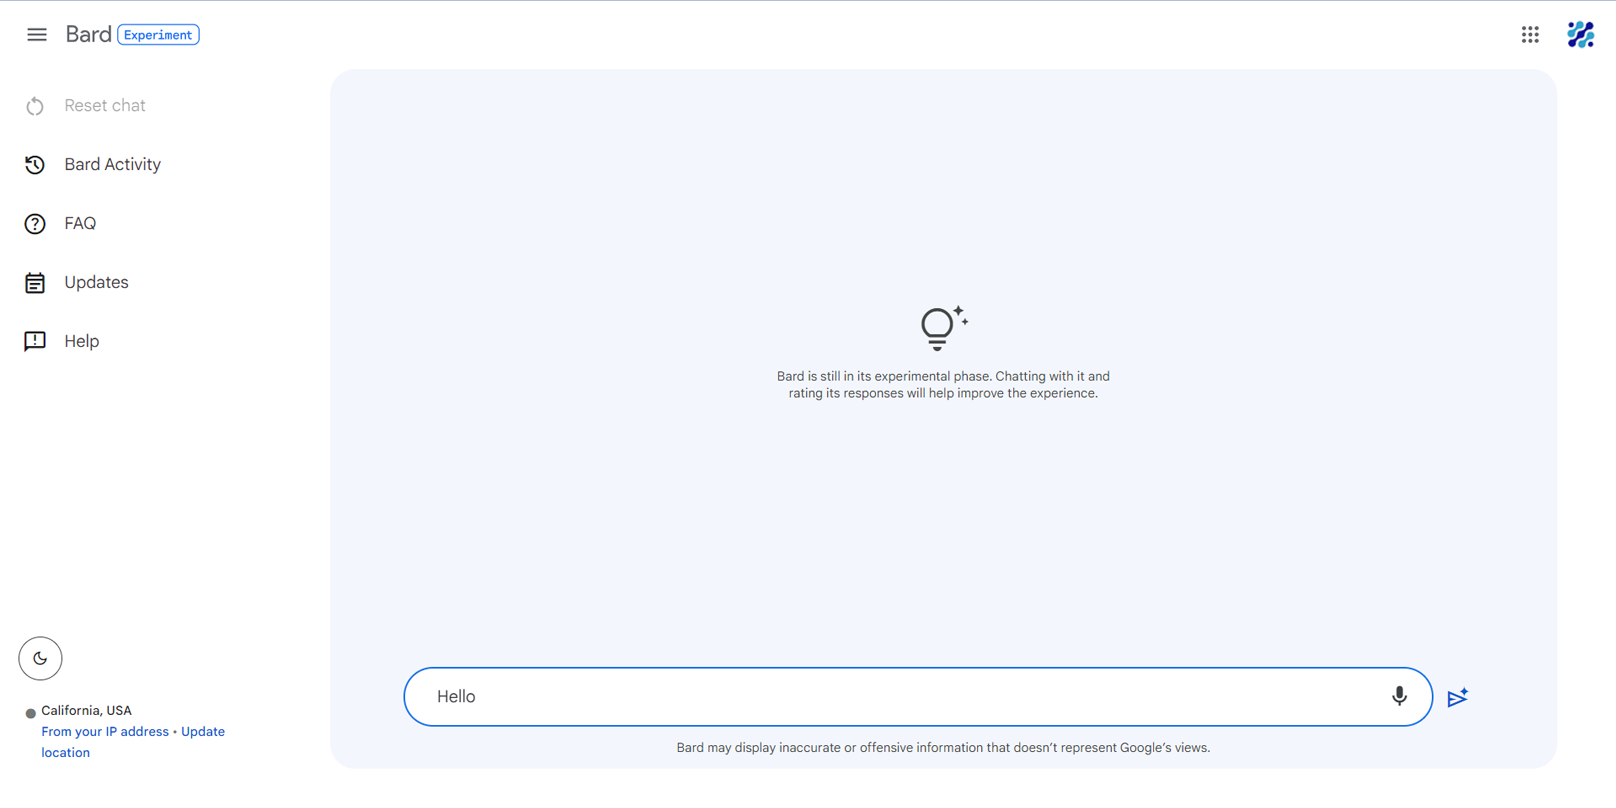Screen dimensions: 1616x808
Task: Open Bard Activity
Action: (x=112, y=165)
